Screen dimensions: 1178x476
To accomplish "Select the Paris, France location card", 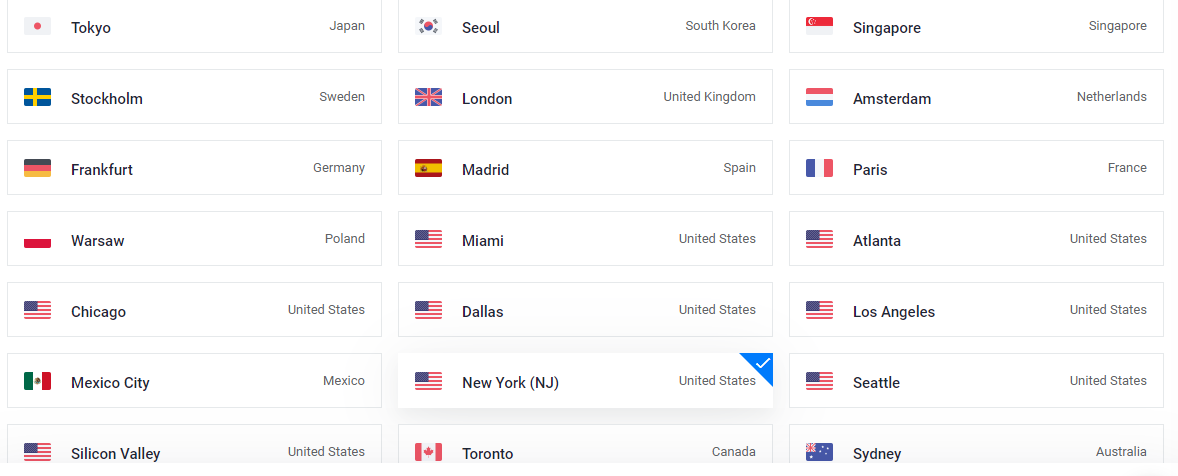I will (x=976, y=168).
